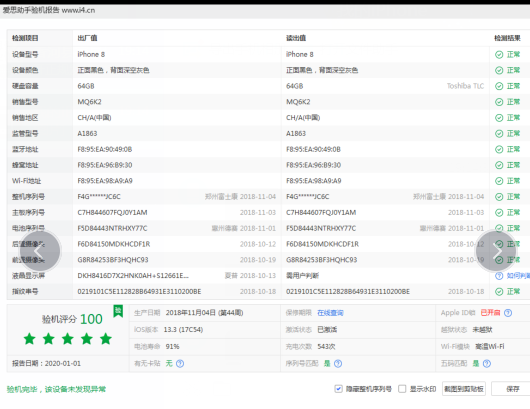Click the 出厂值 column header
The height and width of the screenshot is (409, 530).
[x=87, y=38]
